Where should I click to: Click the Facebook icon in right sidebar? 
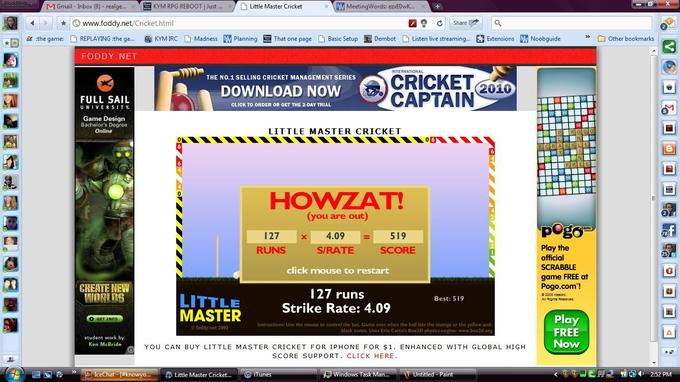pos(669,230)
